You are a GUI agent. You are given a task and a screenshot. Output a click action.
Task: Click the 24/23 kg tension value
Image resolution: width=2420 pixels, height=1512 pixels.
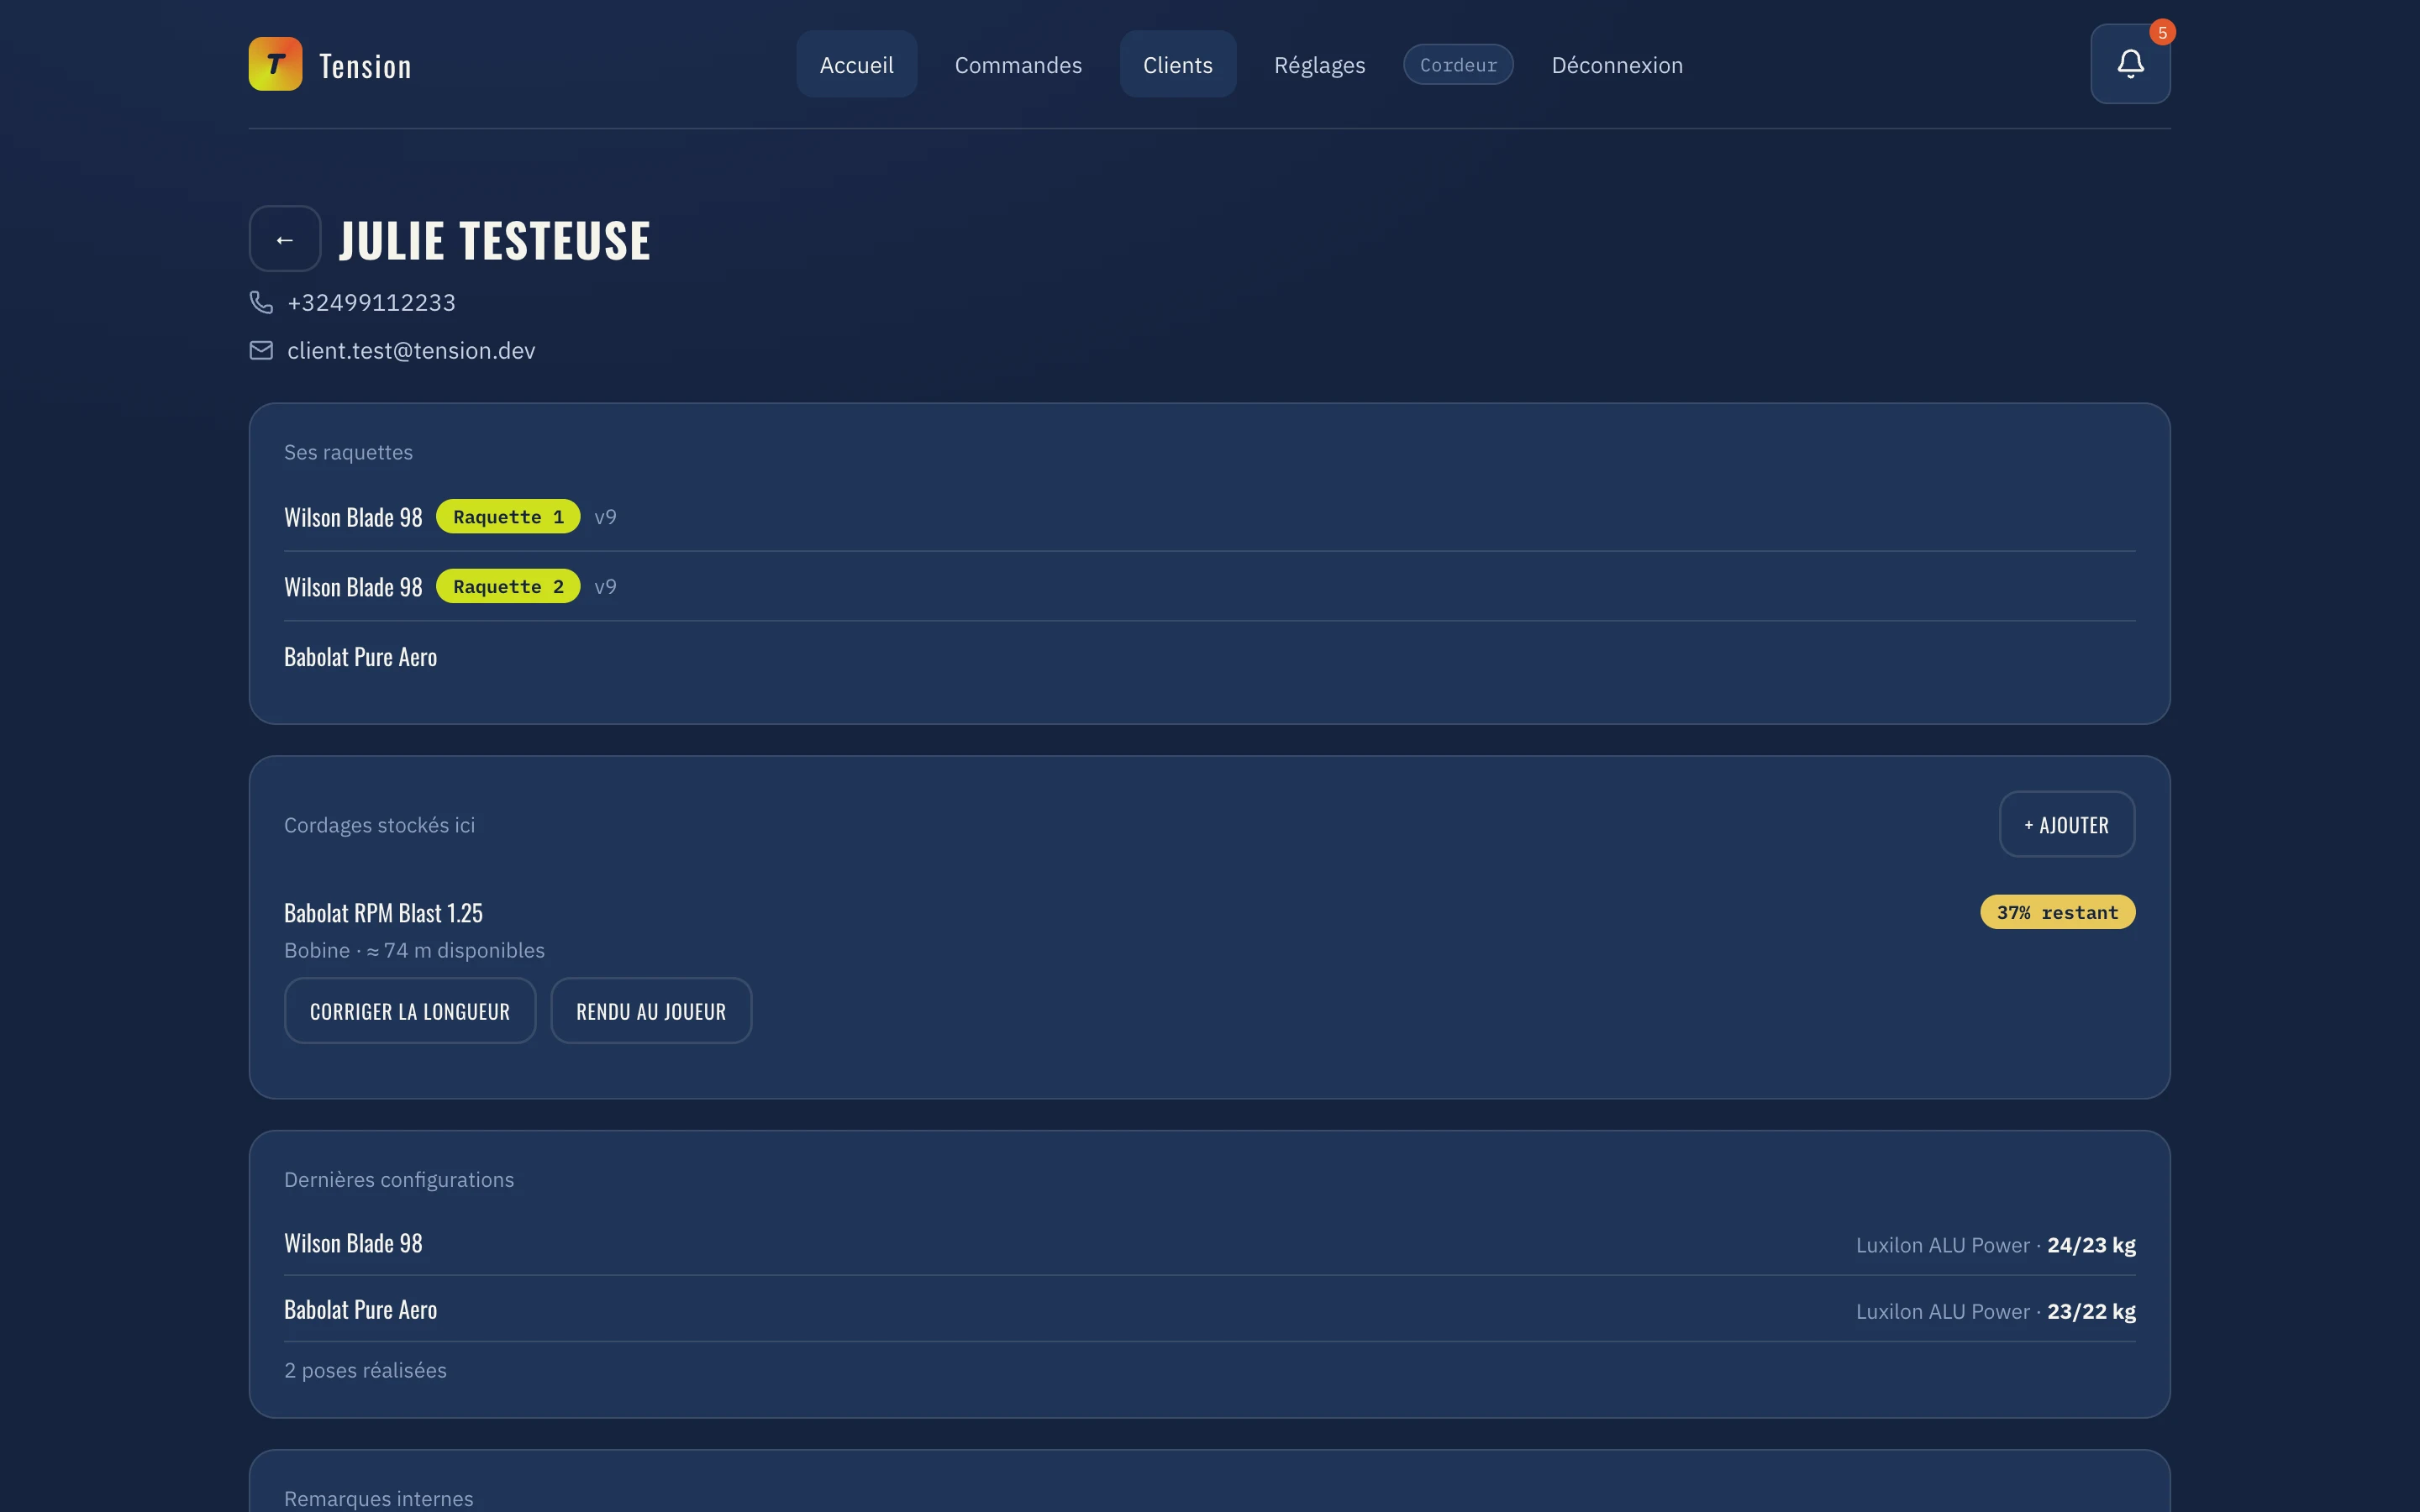point(2091,1245)
